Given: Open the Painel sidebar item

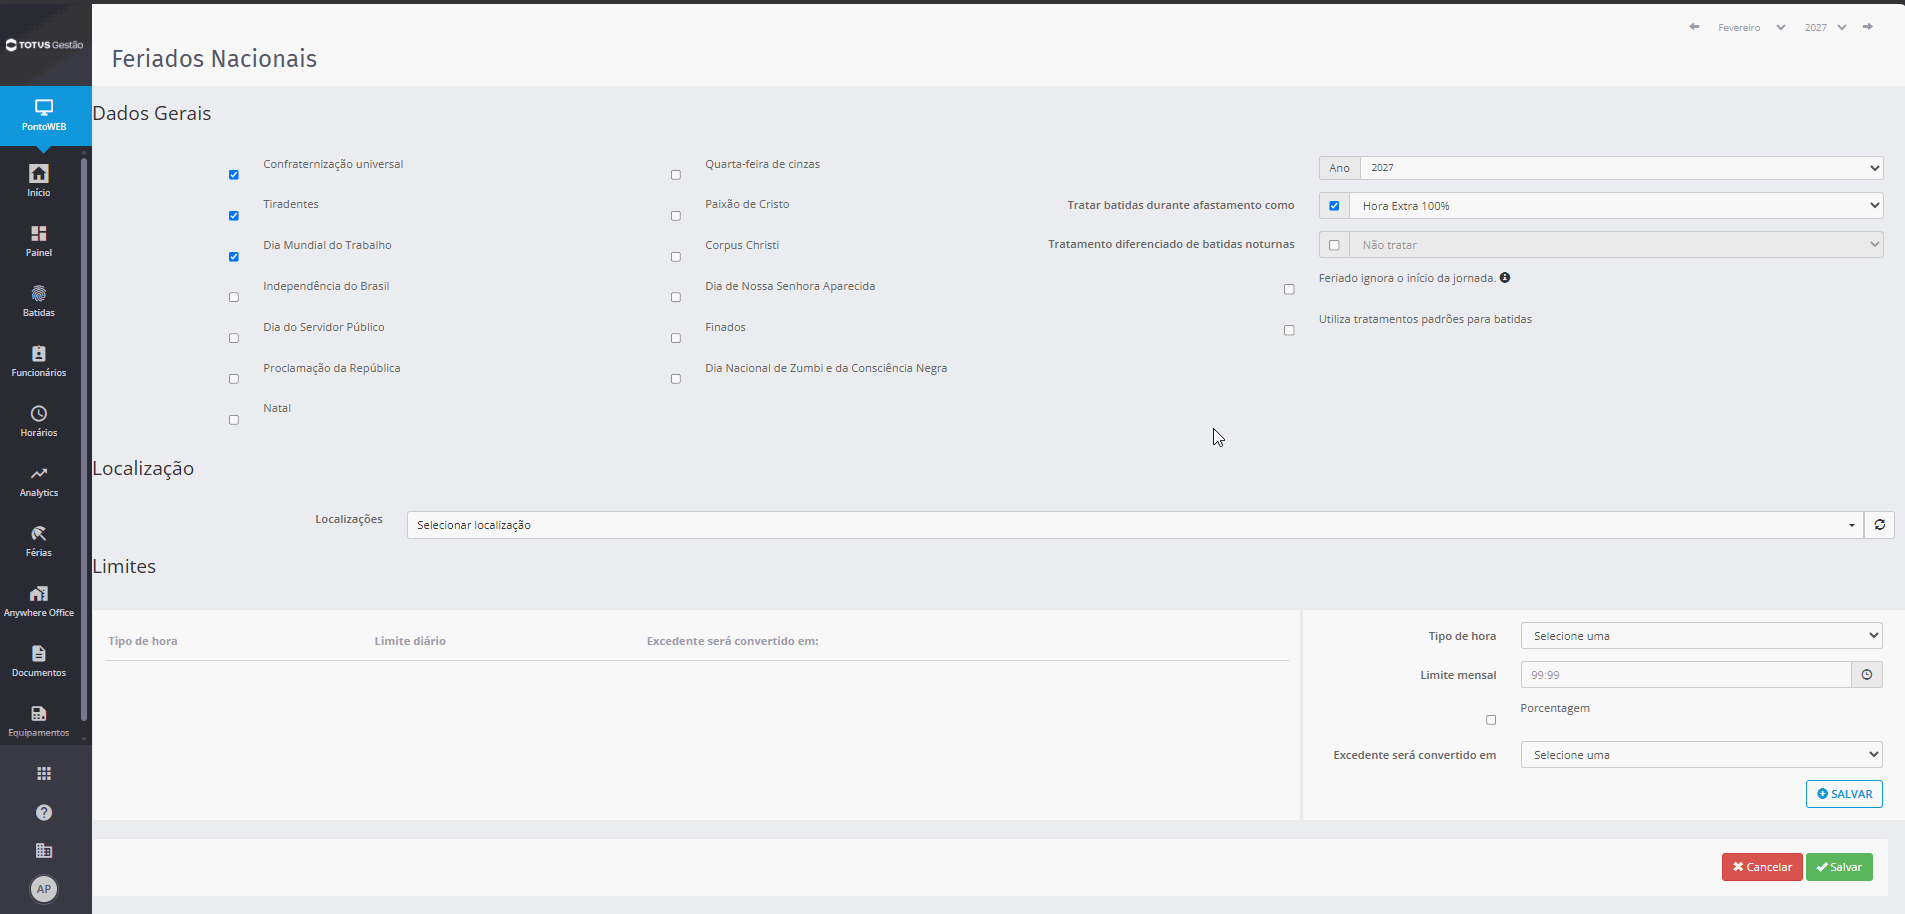Looking at the screenshot, I should 39,240.
